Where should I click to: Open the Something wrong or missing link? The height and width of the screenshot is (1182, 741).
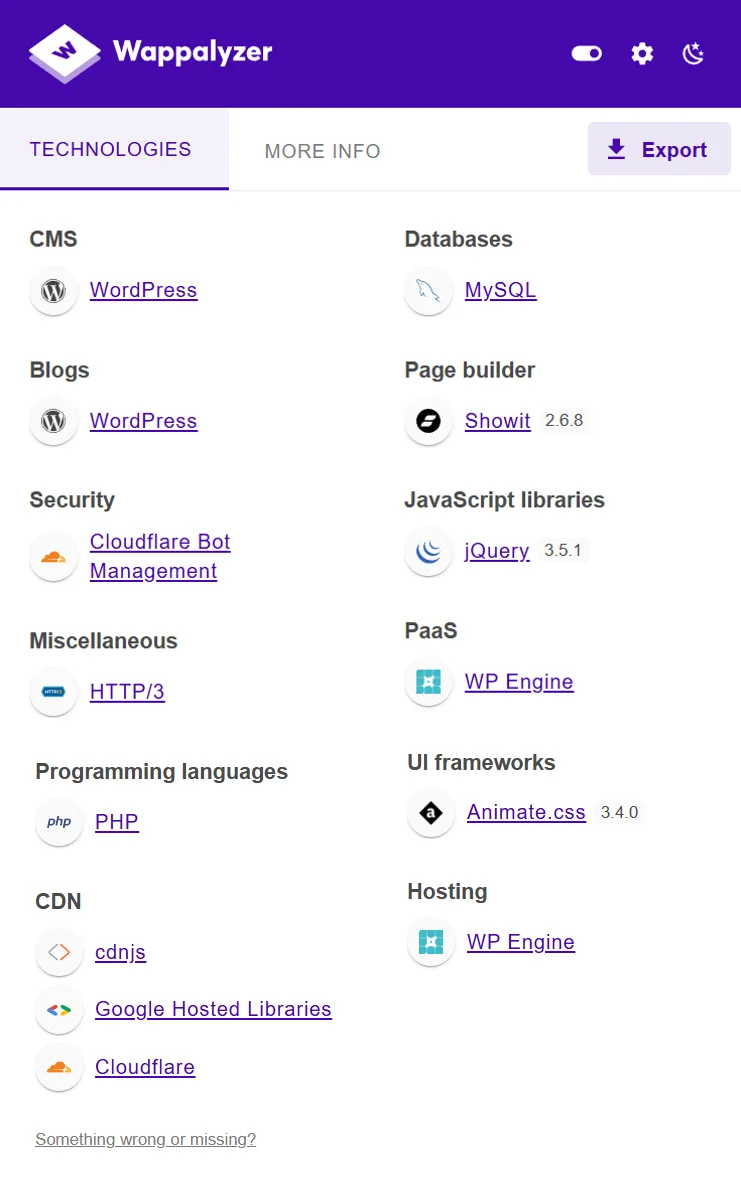pyautogui.click(x=145, y=1139)
